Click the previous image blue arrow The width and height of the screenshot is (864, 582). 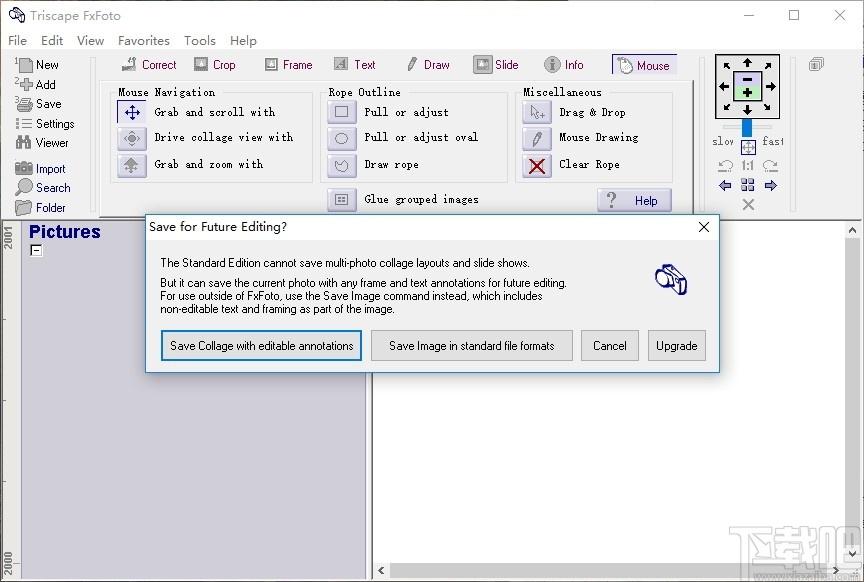click(725, 185)
